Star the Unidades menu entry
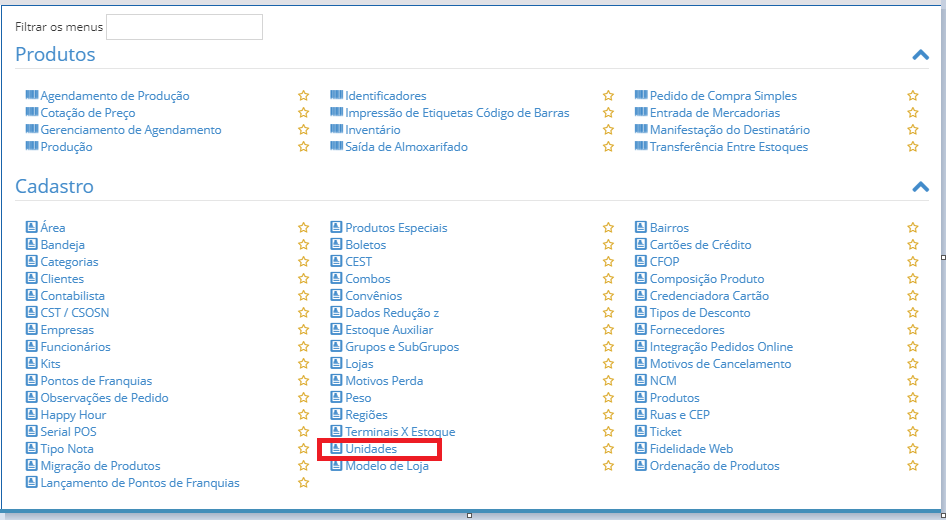Image resolution: width=946 pixels, height=520 pixels. [x=608, y=448]
